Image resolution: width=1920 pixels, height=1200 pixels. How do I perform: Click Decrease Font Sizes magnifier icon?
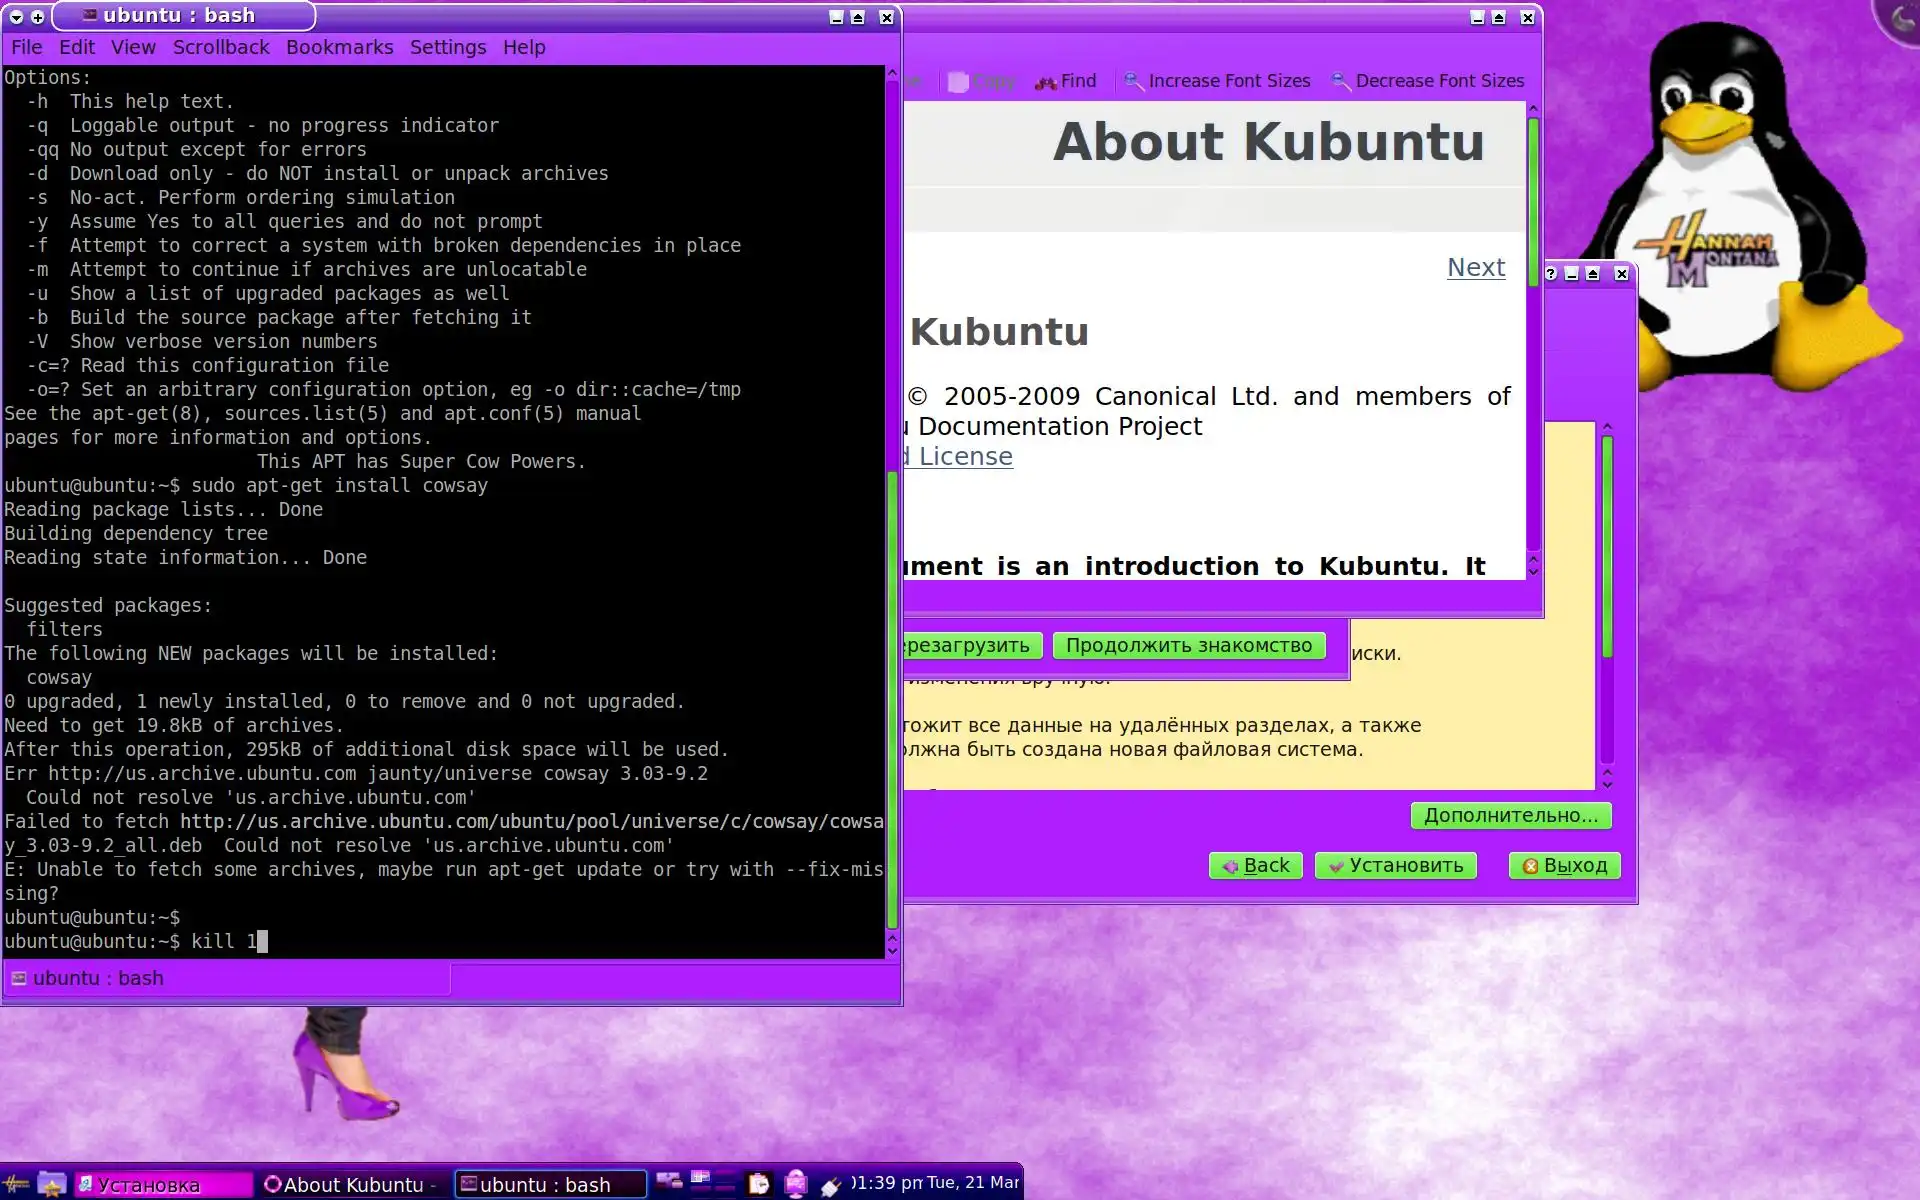1340,81
